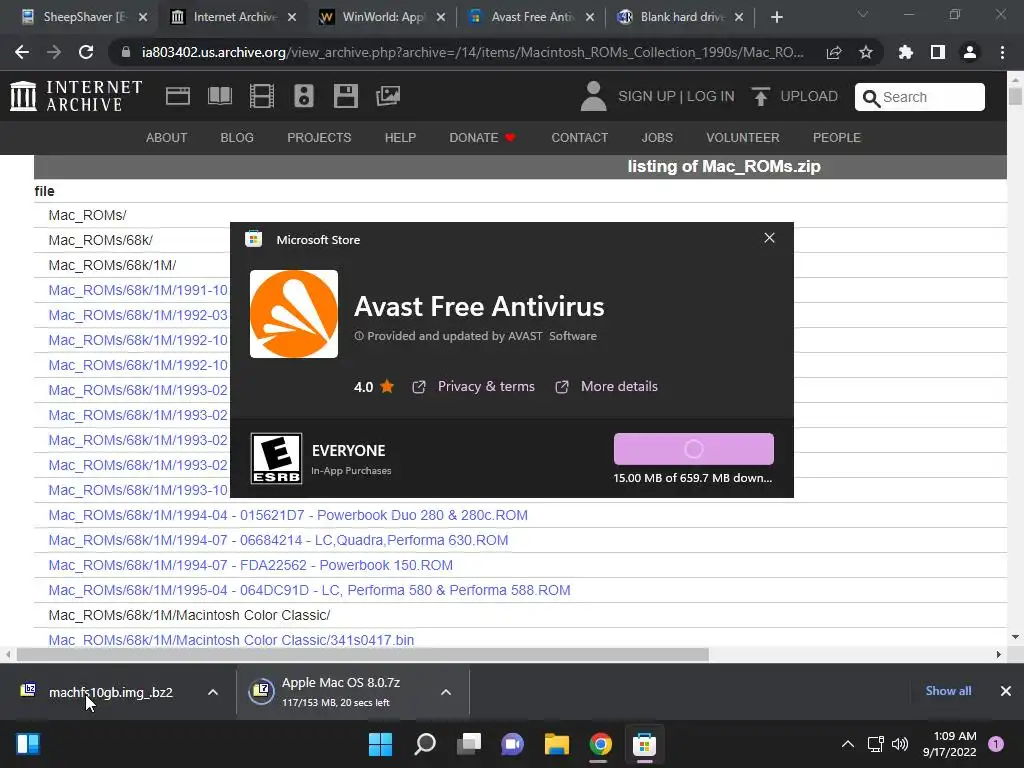Switch to the Internet Archive tab
The width and height of the screenshot is (1024, 768).
[234, 17]
